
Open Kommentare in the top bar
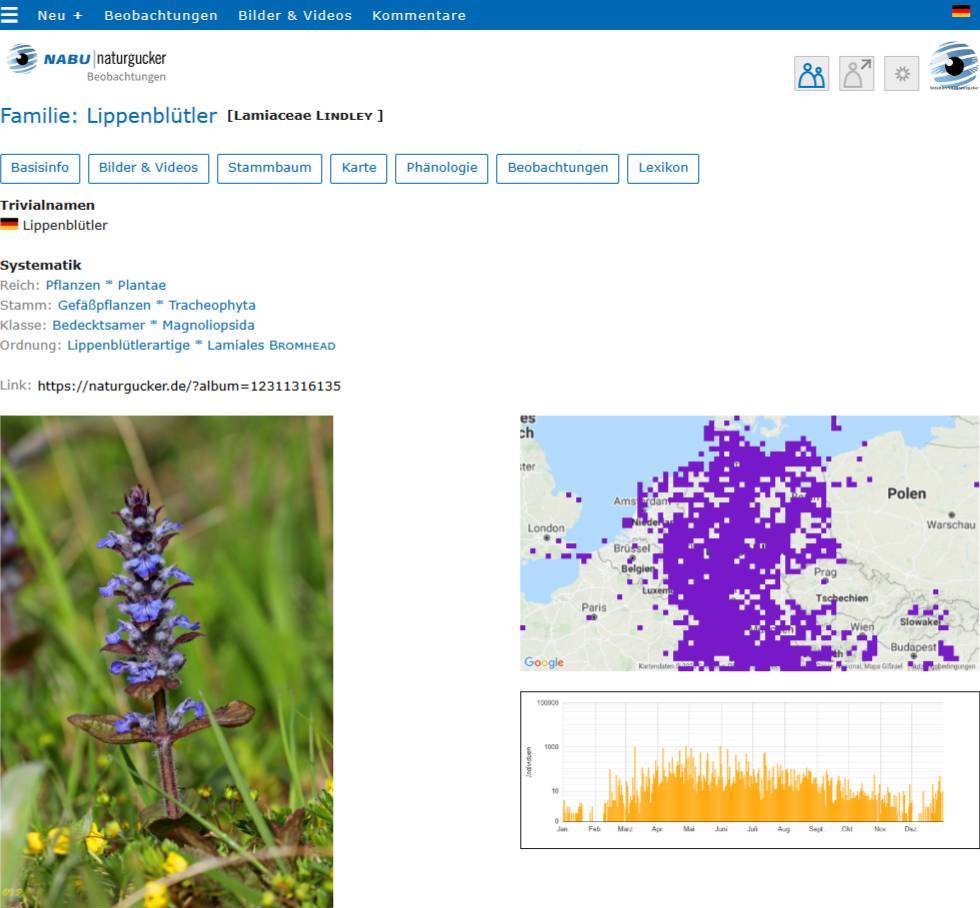(419, 15)
